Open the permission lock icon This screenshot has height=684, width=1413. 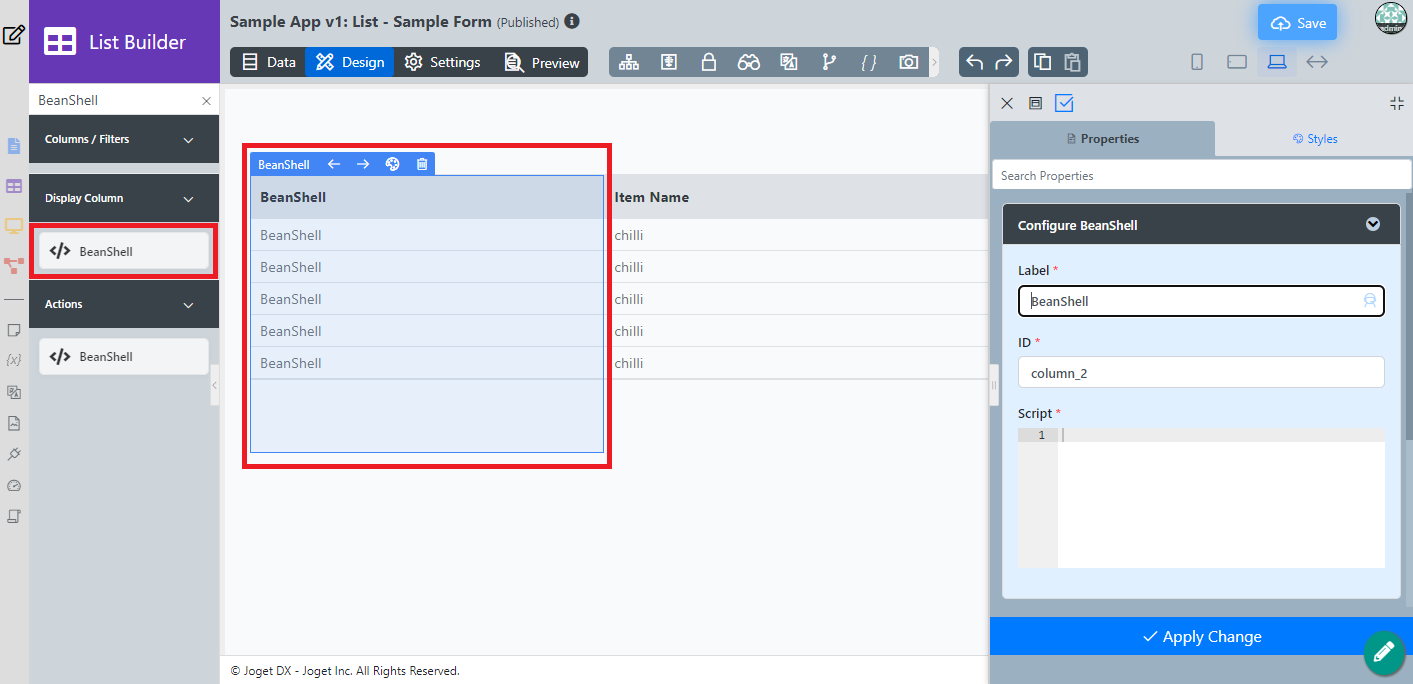[709, 62]
